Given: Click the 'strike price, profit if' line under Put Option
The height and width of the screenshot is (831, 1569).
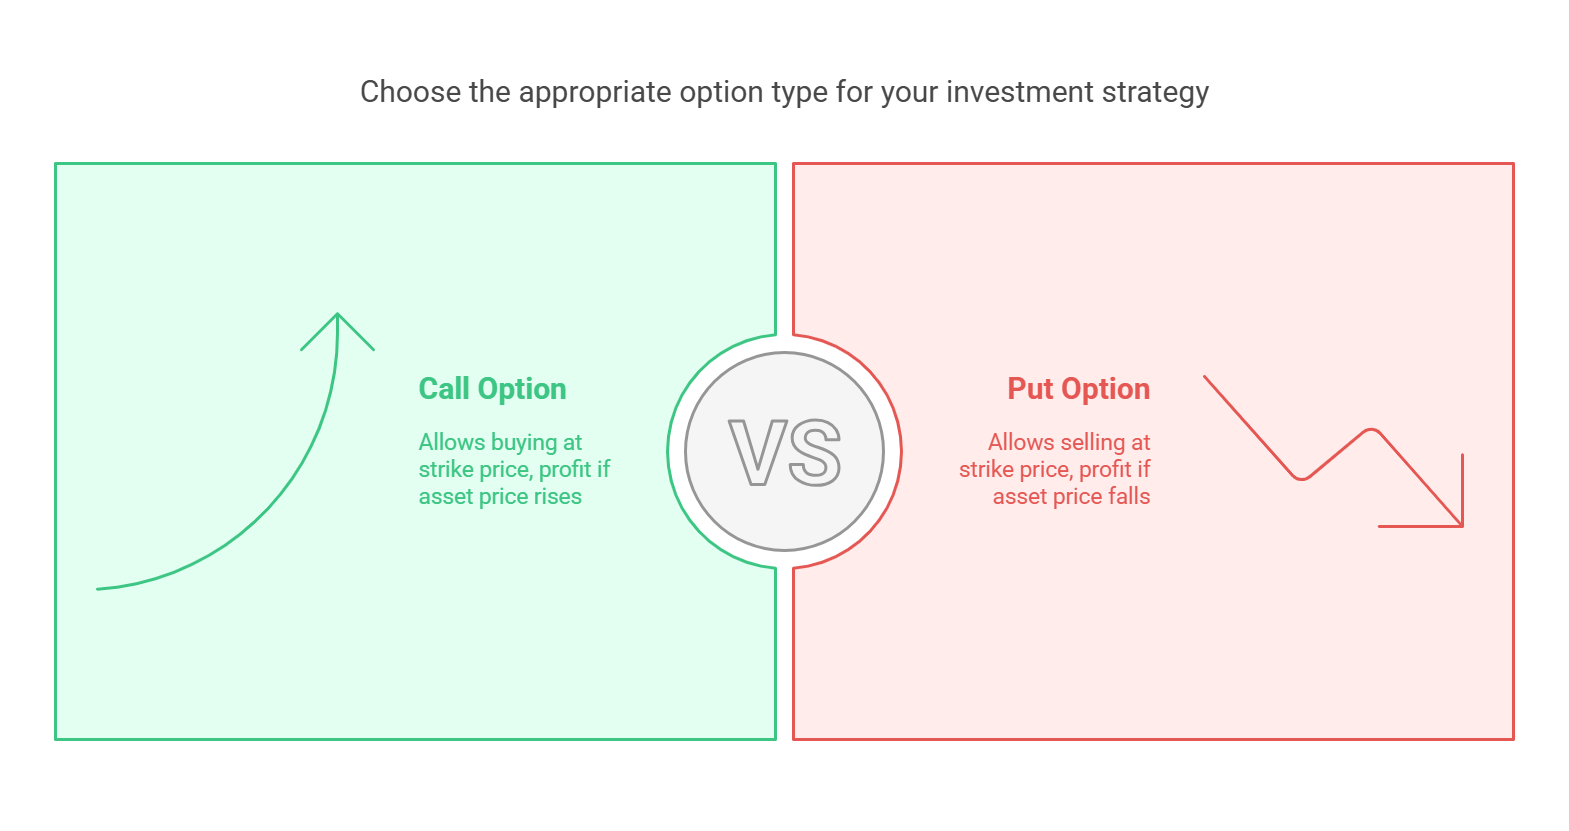Looking at the screenshot, I should click(x=1055, y=470).
